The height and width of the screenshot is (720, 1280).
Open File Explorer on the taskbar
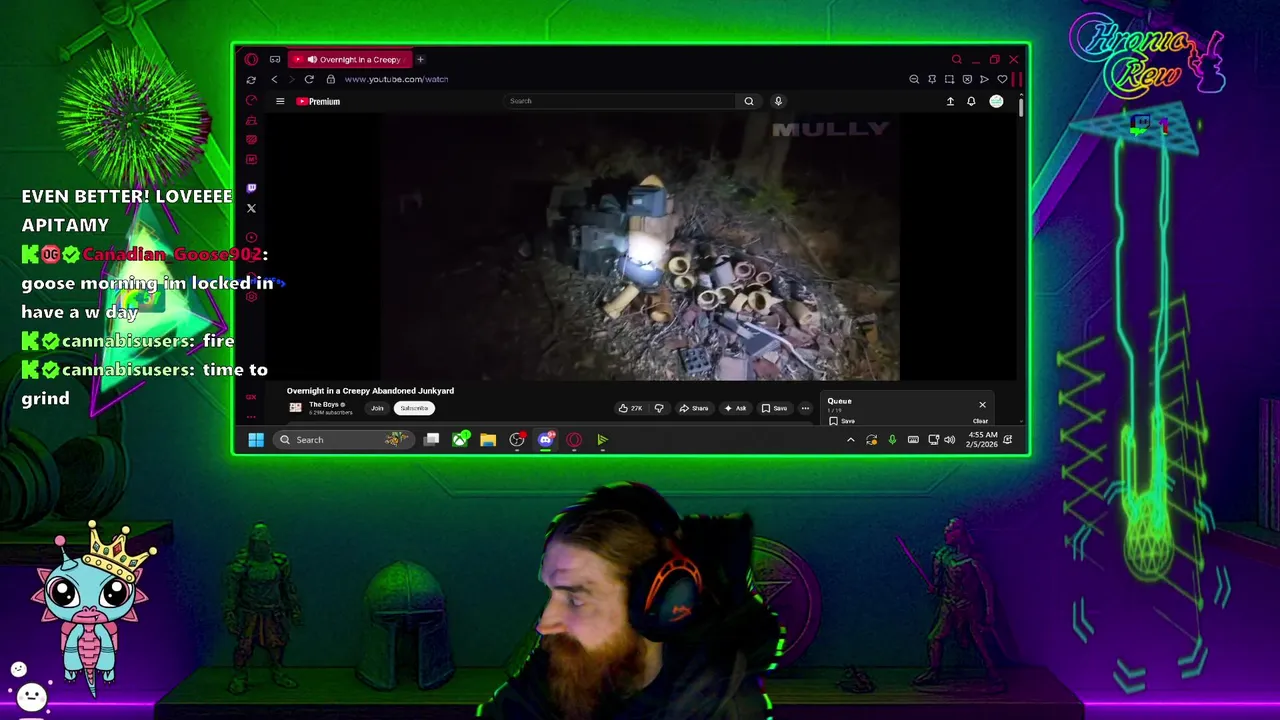click(x=488, y=440)
